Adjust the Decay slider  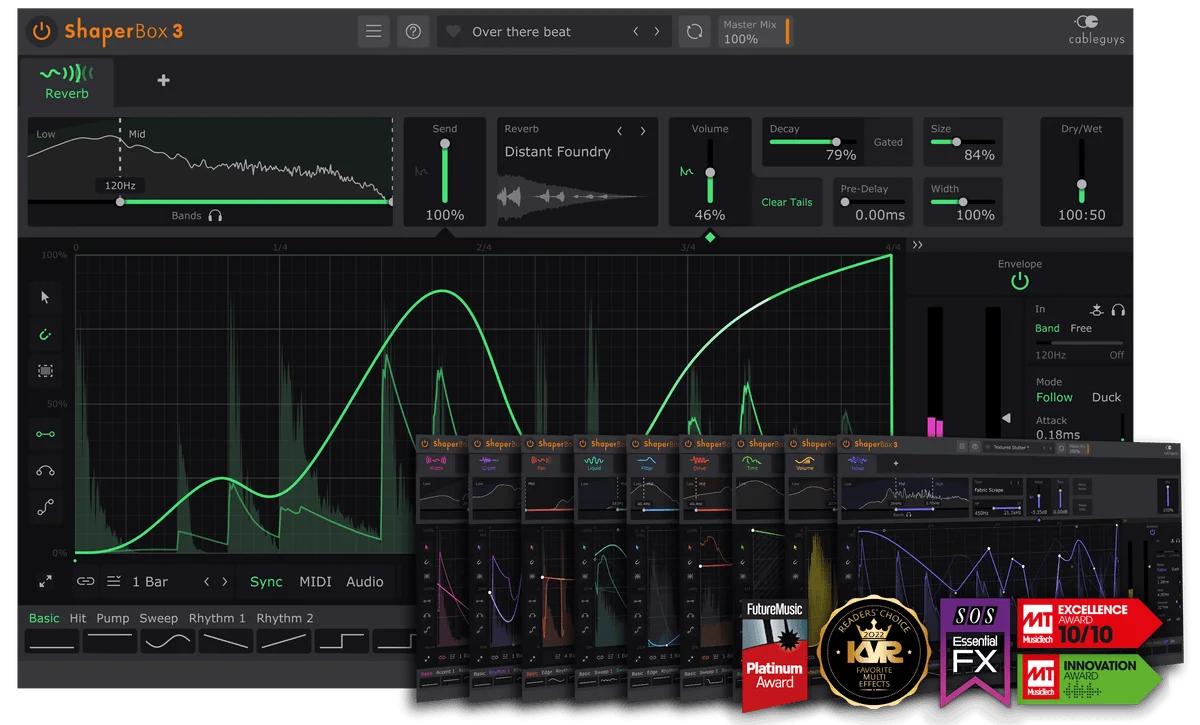coord(812,142)
